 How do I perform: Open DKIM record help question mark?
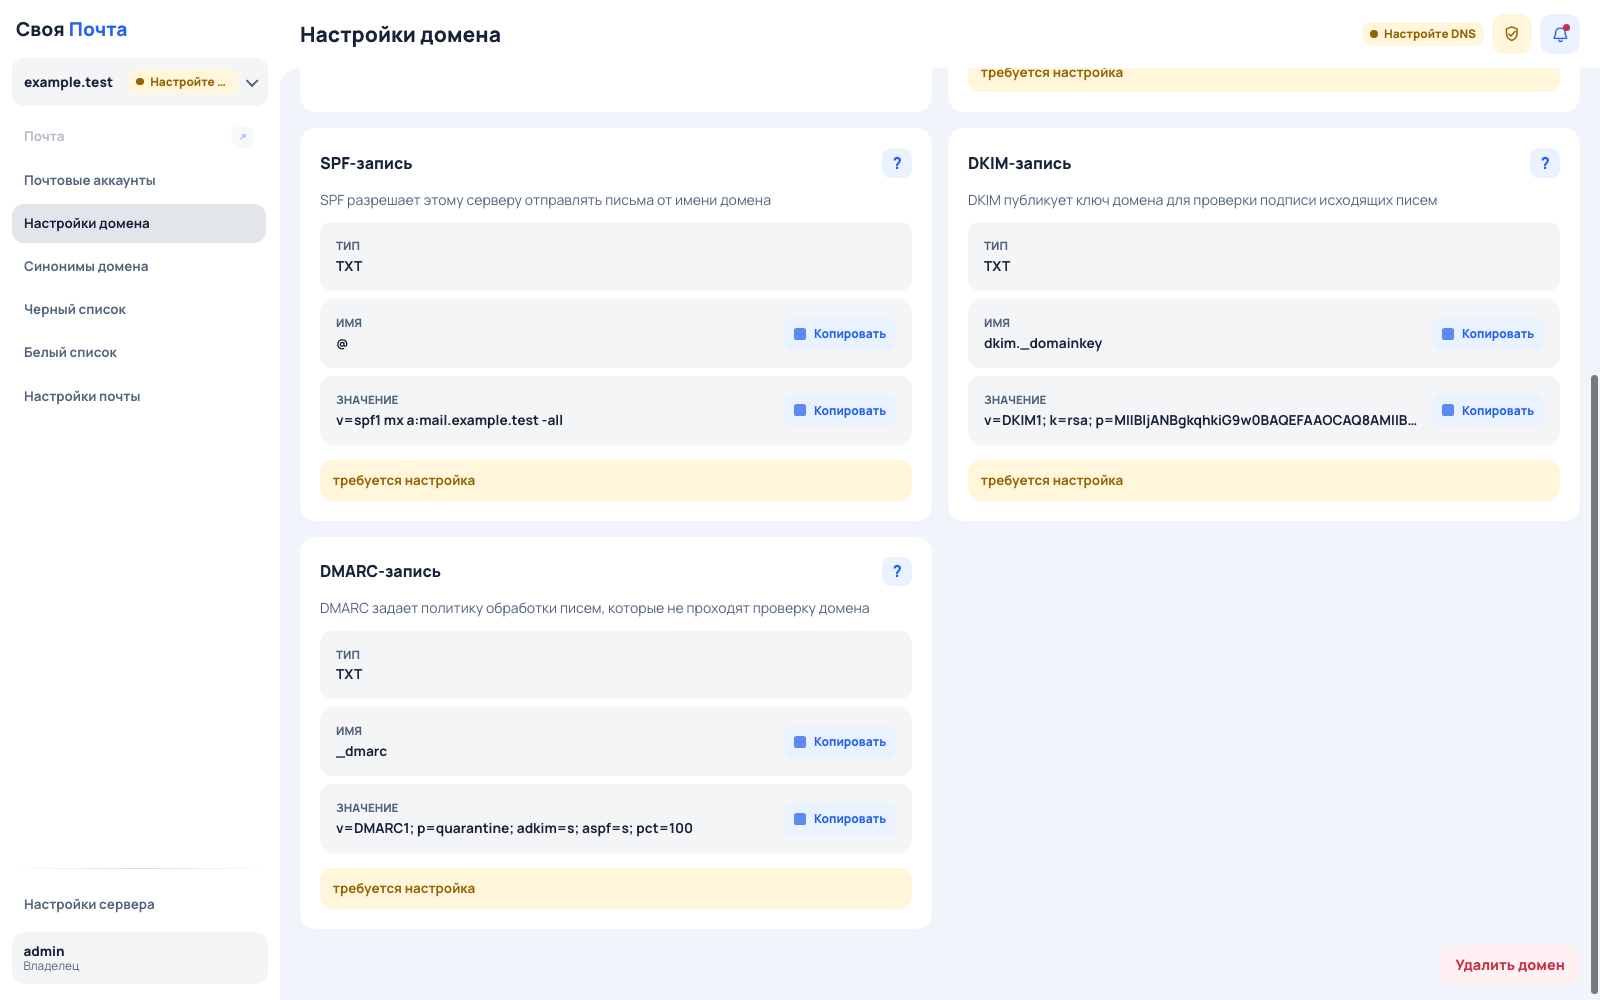coord(1545,163)
